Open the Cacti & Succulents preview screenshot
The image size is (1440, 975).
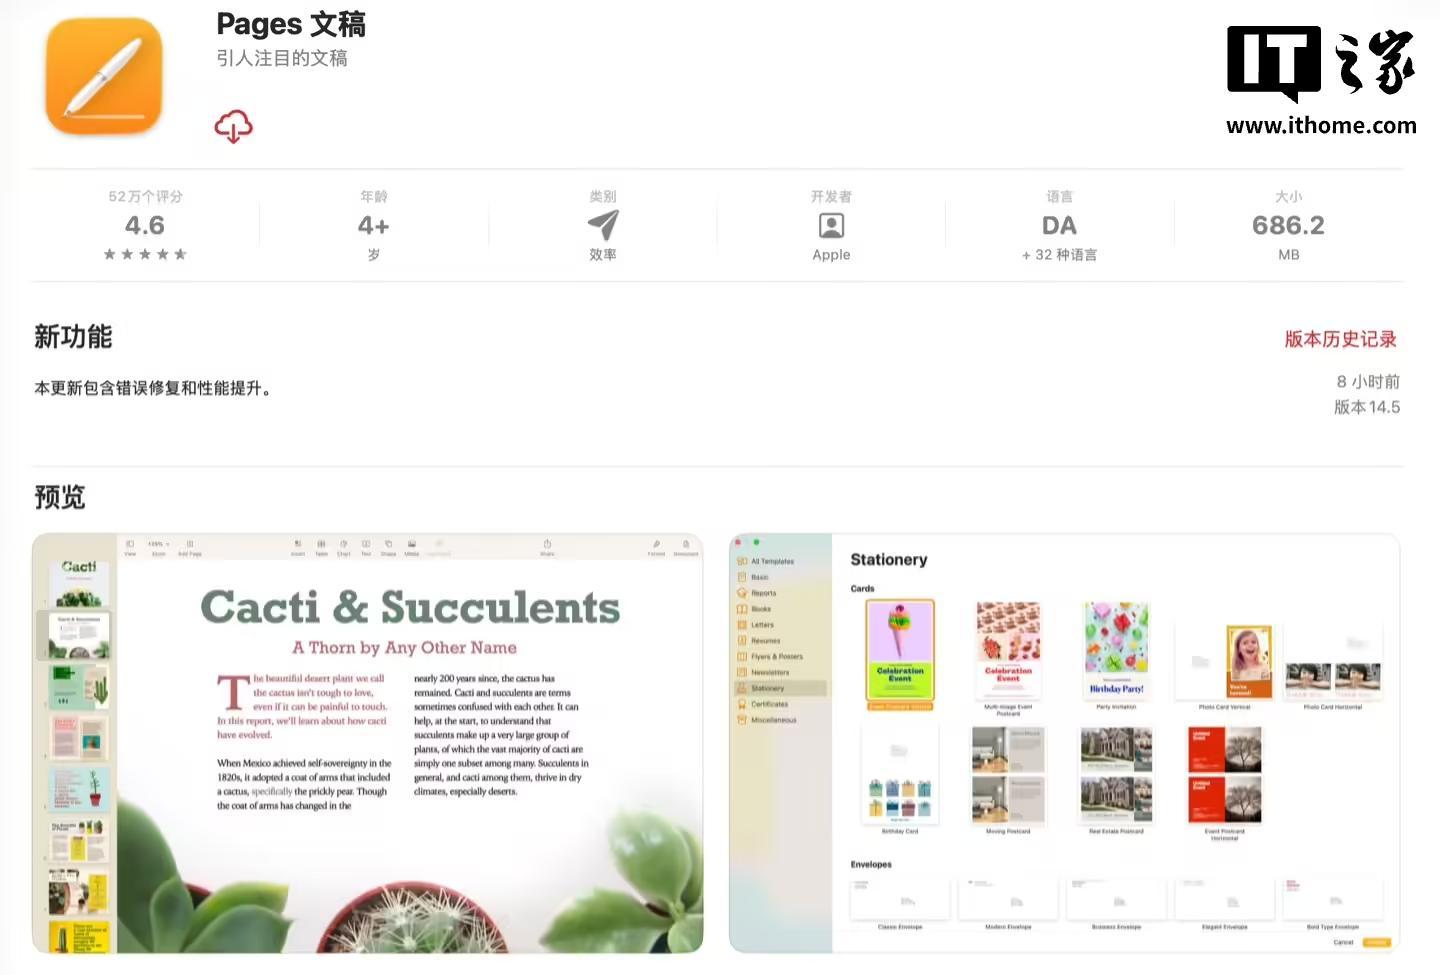click(368, 743)
